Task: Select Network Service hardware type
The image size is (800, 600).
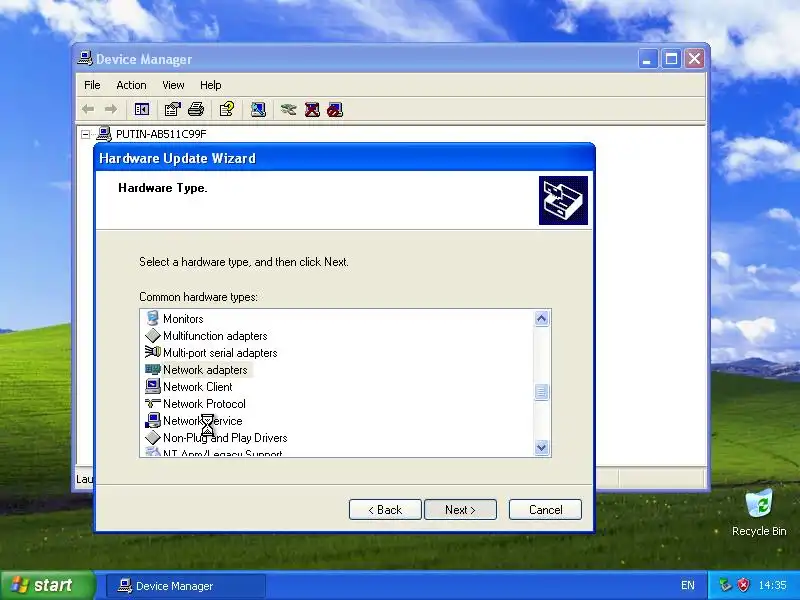Action: click(x=203, y=421)
